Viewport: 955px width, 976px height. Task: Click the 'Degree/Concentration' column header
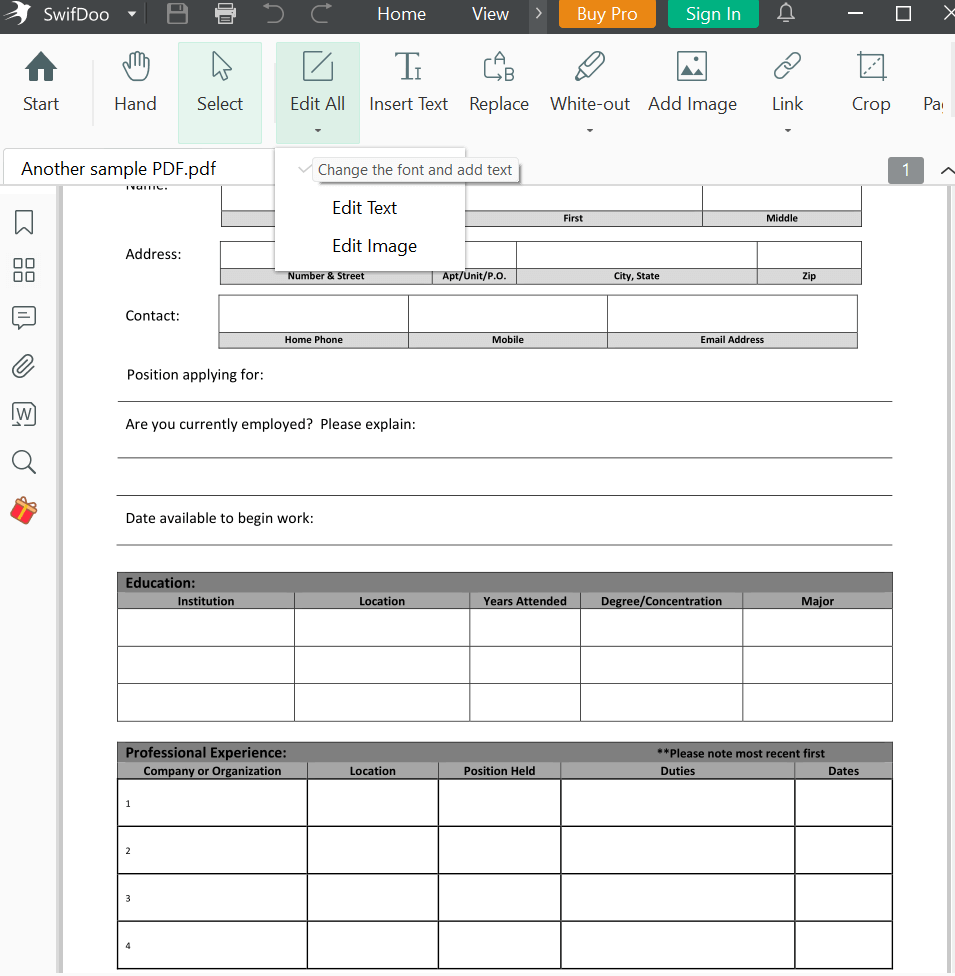coord(661,601)
